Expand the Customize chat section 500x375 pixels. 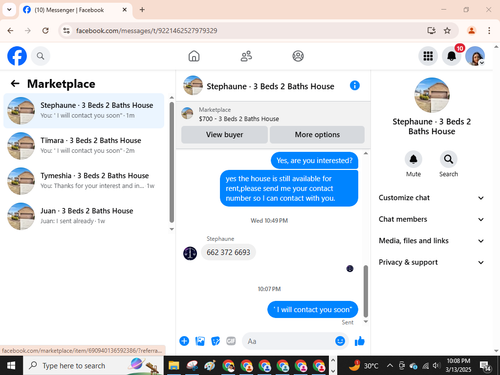point(431,198)
